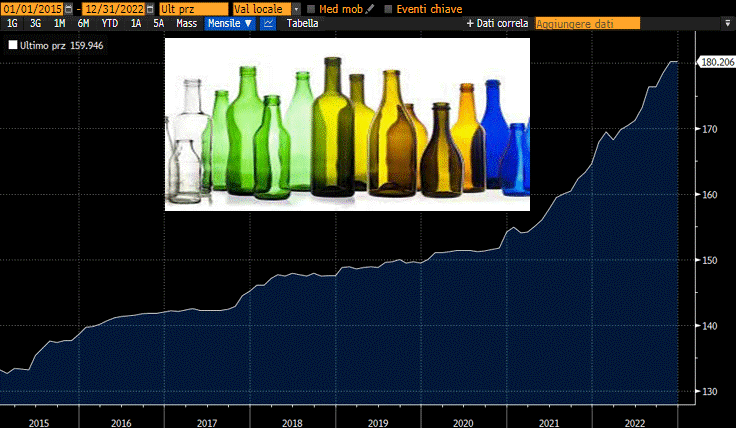The image size is (736, 428).
Task: Select the 1A range tab
Action: (x=136, y=23)
